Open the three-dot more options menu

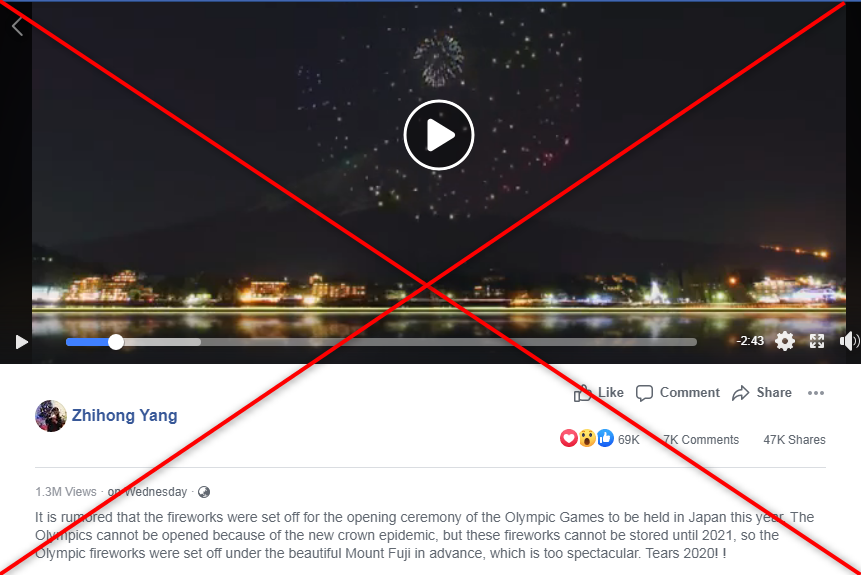pos(816,393)
